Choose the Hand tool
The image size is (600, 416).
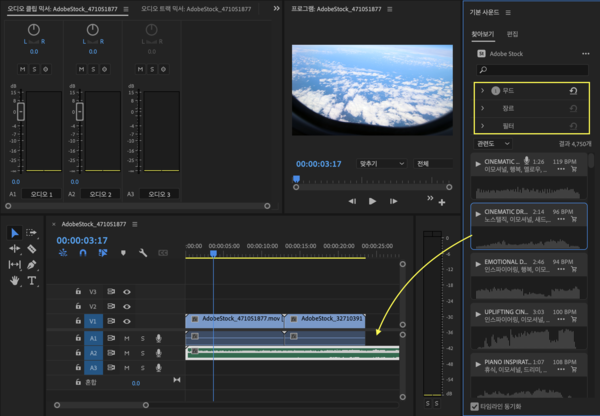click(x=14, y=281)
